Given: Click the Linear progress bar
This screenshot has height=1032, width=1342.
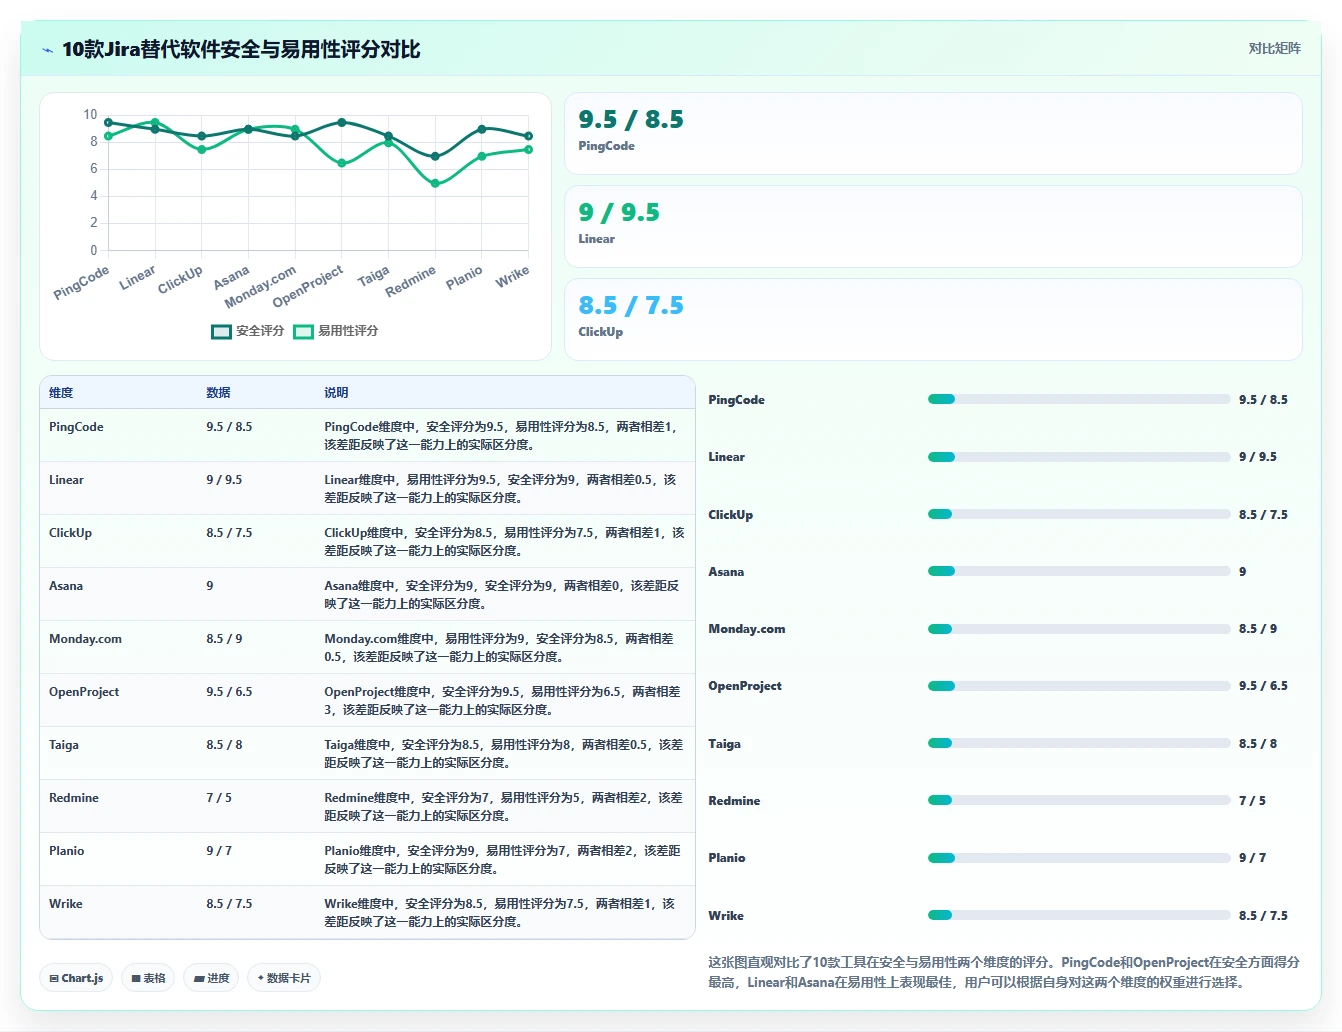Looking at the screenshot, I should (x=1079, y=457).
